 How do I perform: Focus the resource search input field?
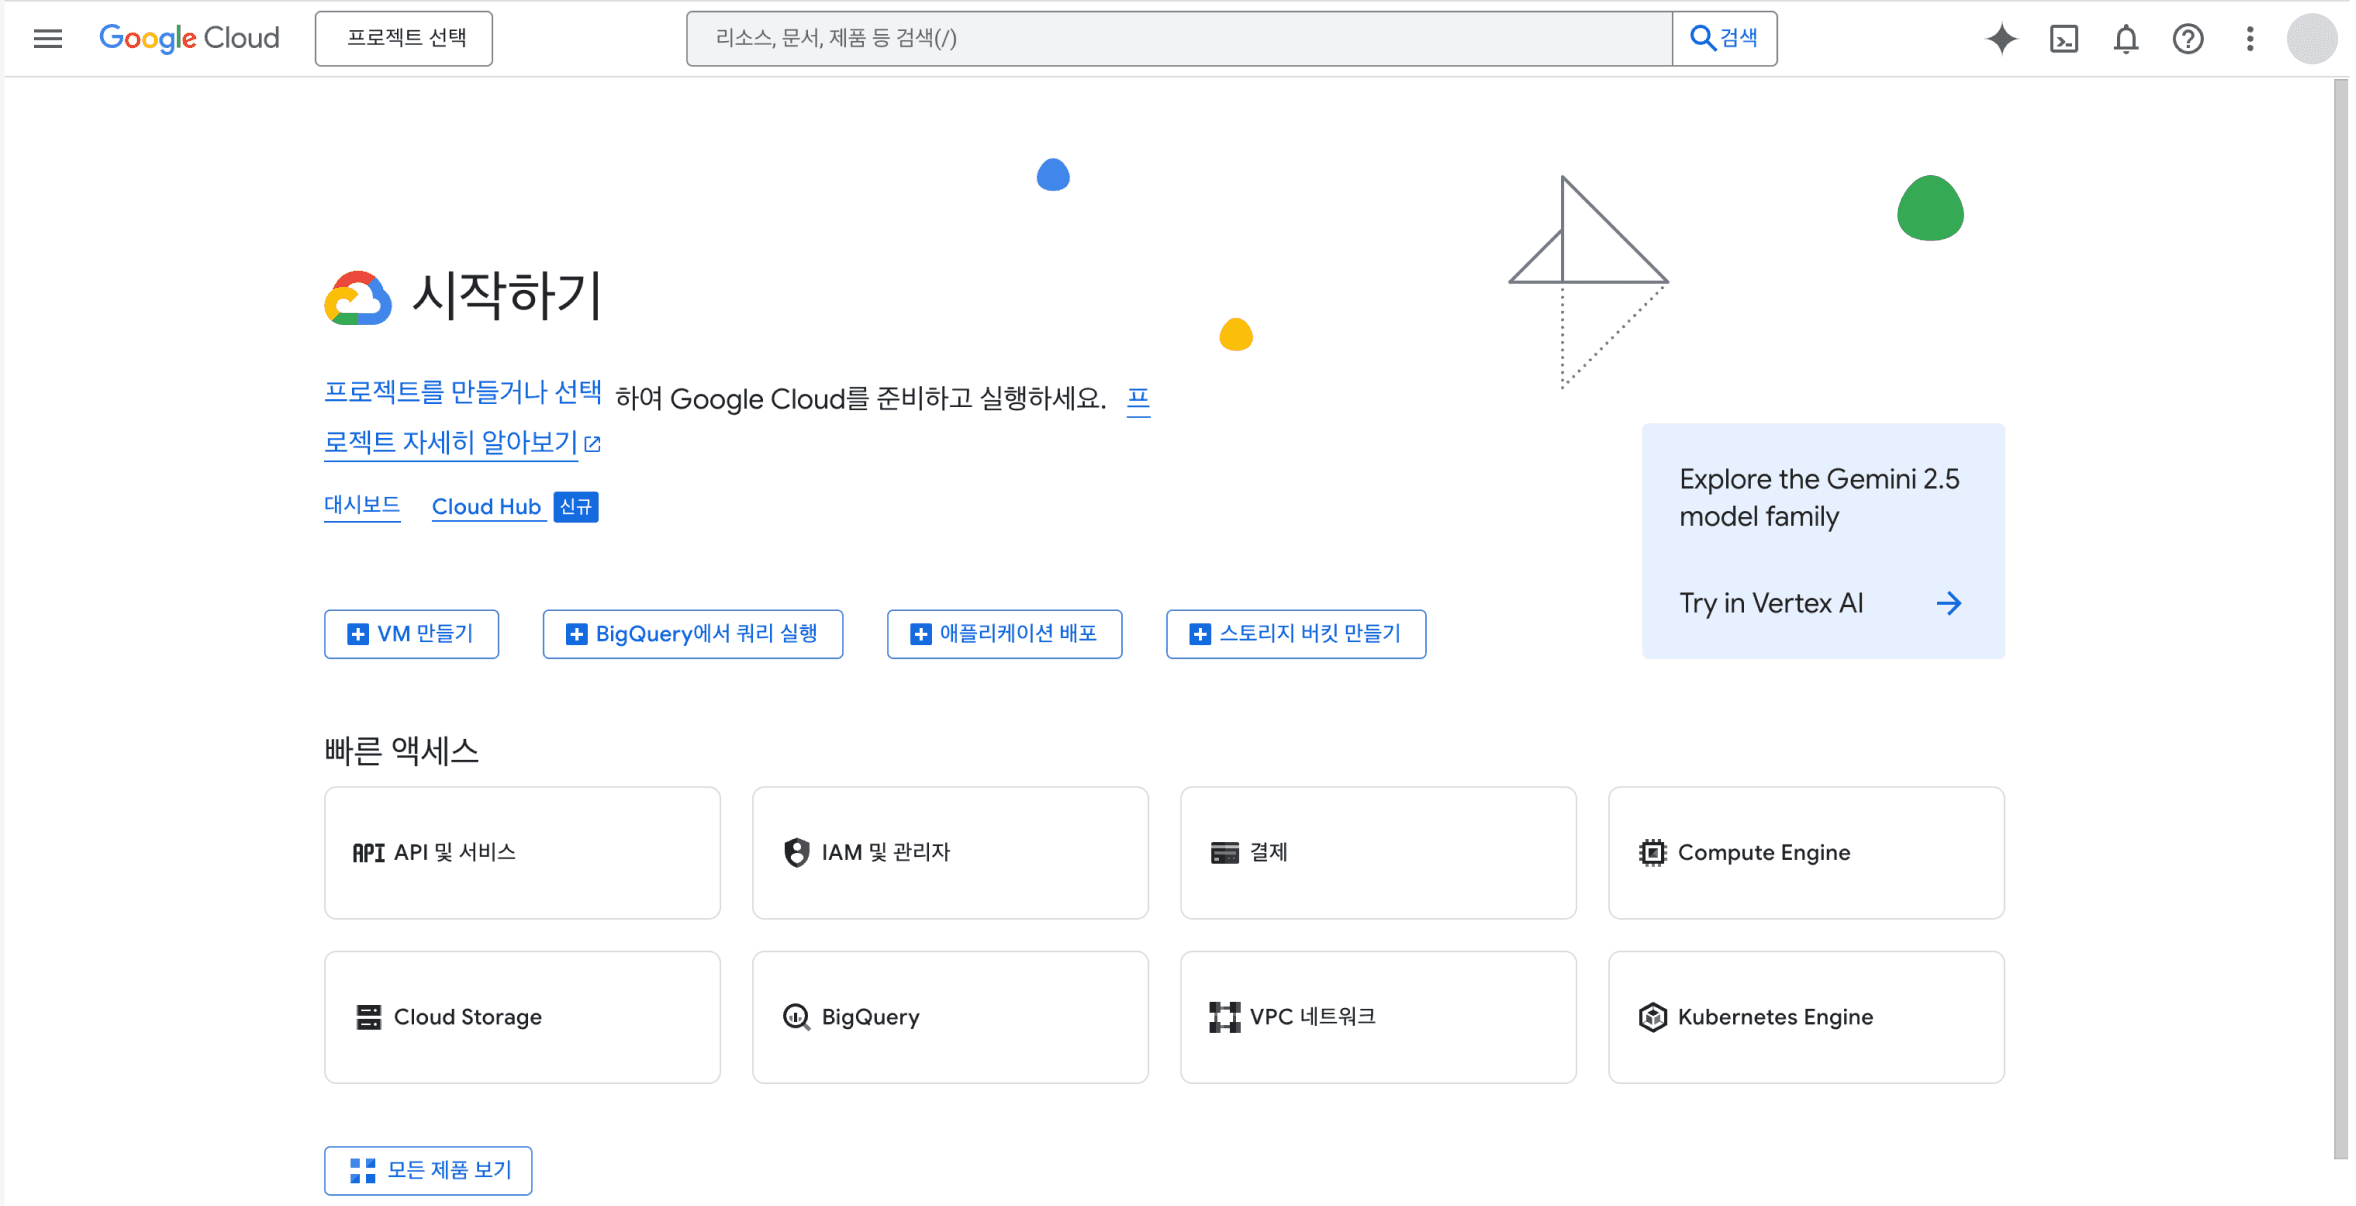click(1179, 38)
